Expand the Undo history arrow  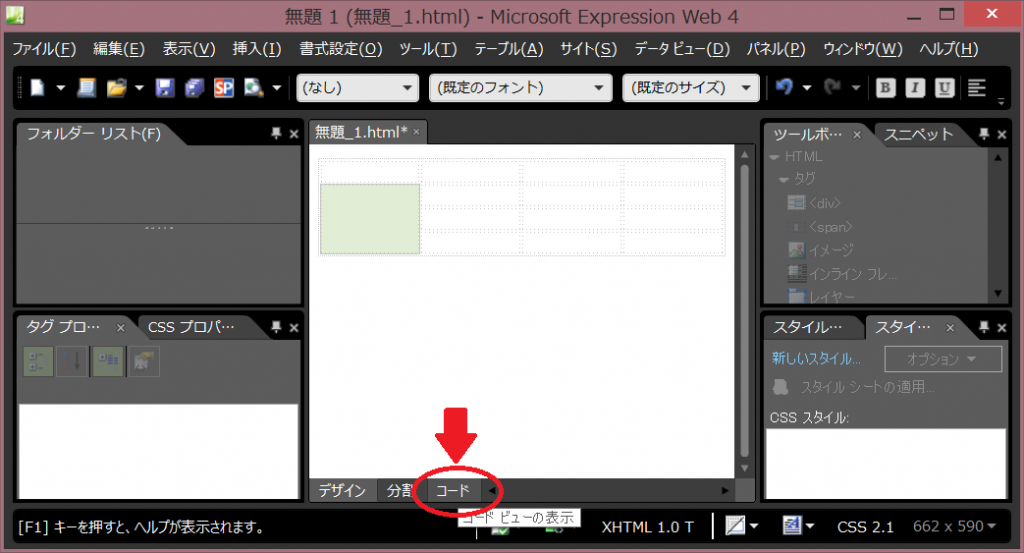tap(807, 87)
